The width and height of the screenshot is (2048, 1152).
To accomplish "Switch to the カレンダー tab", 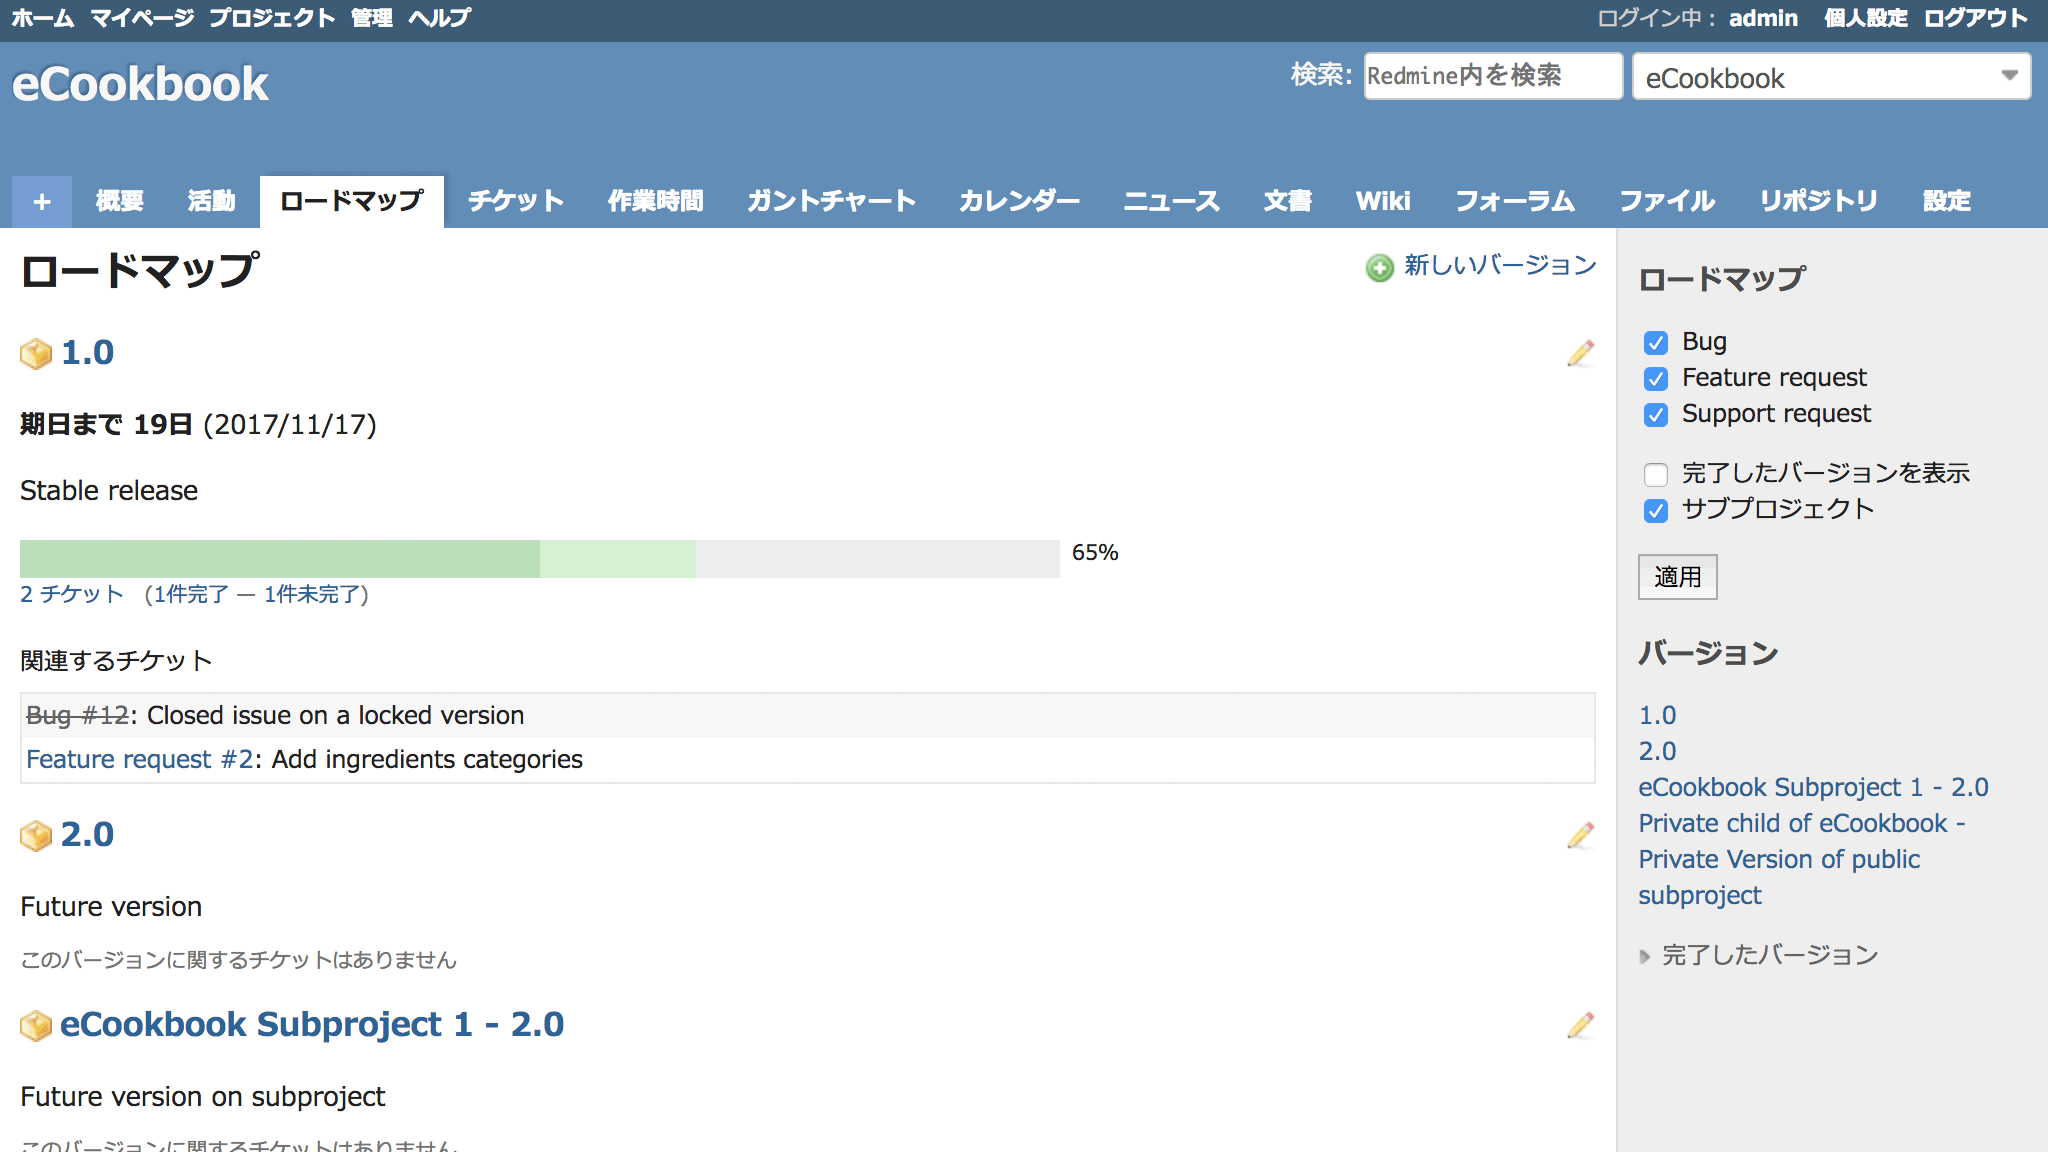I will pos(1020,201).
